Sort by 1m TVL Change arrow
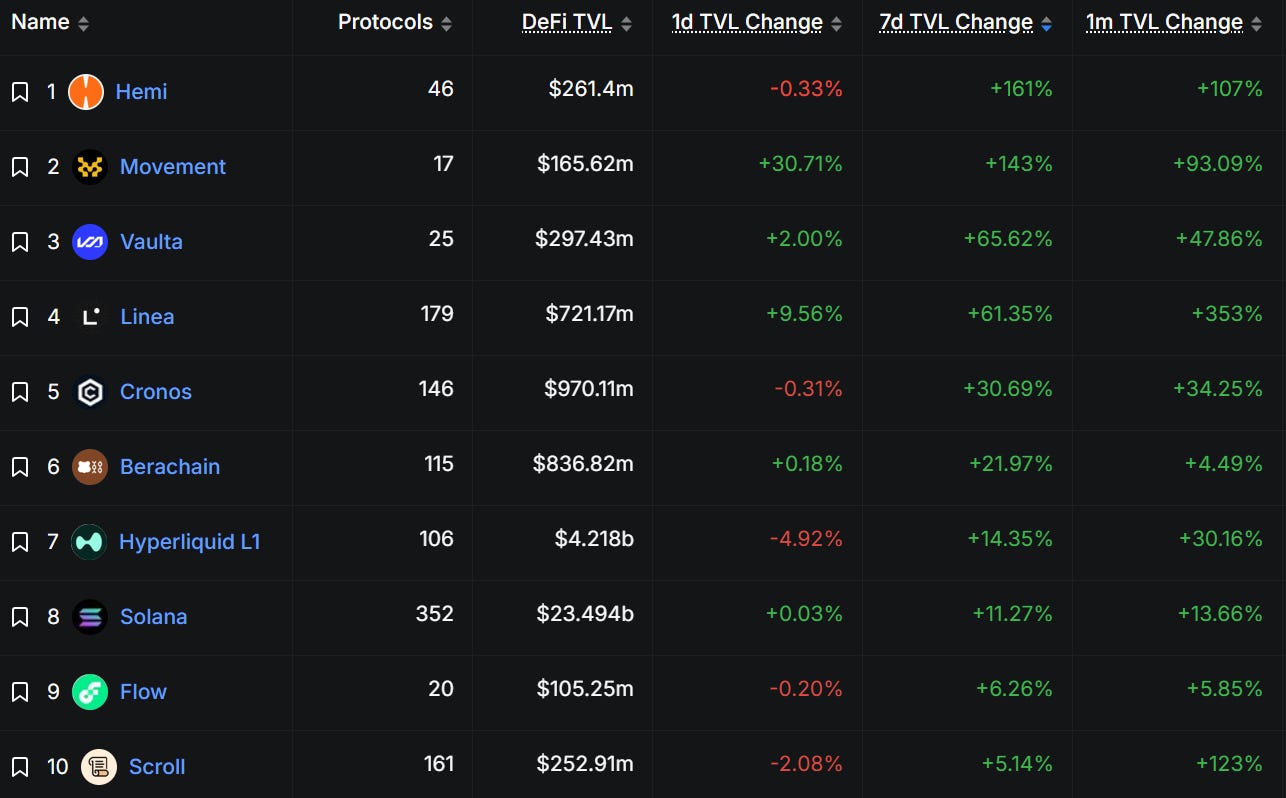This screenshot has height=798, width=1286. click(1256, 24)
